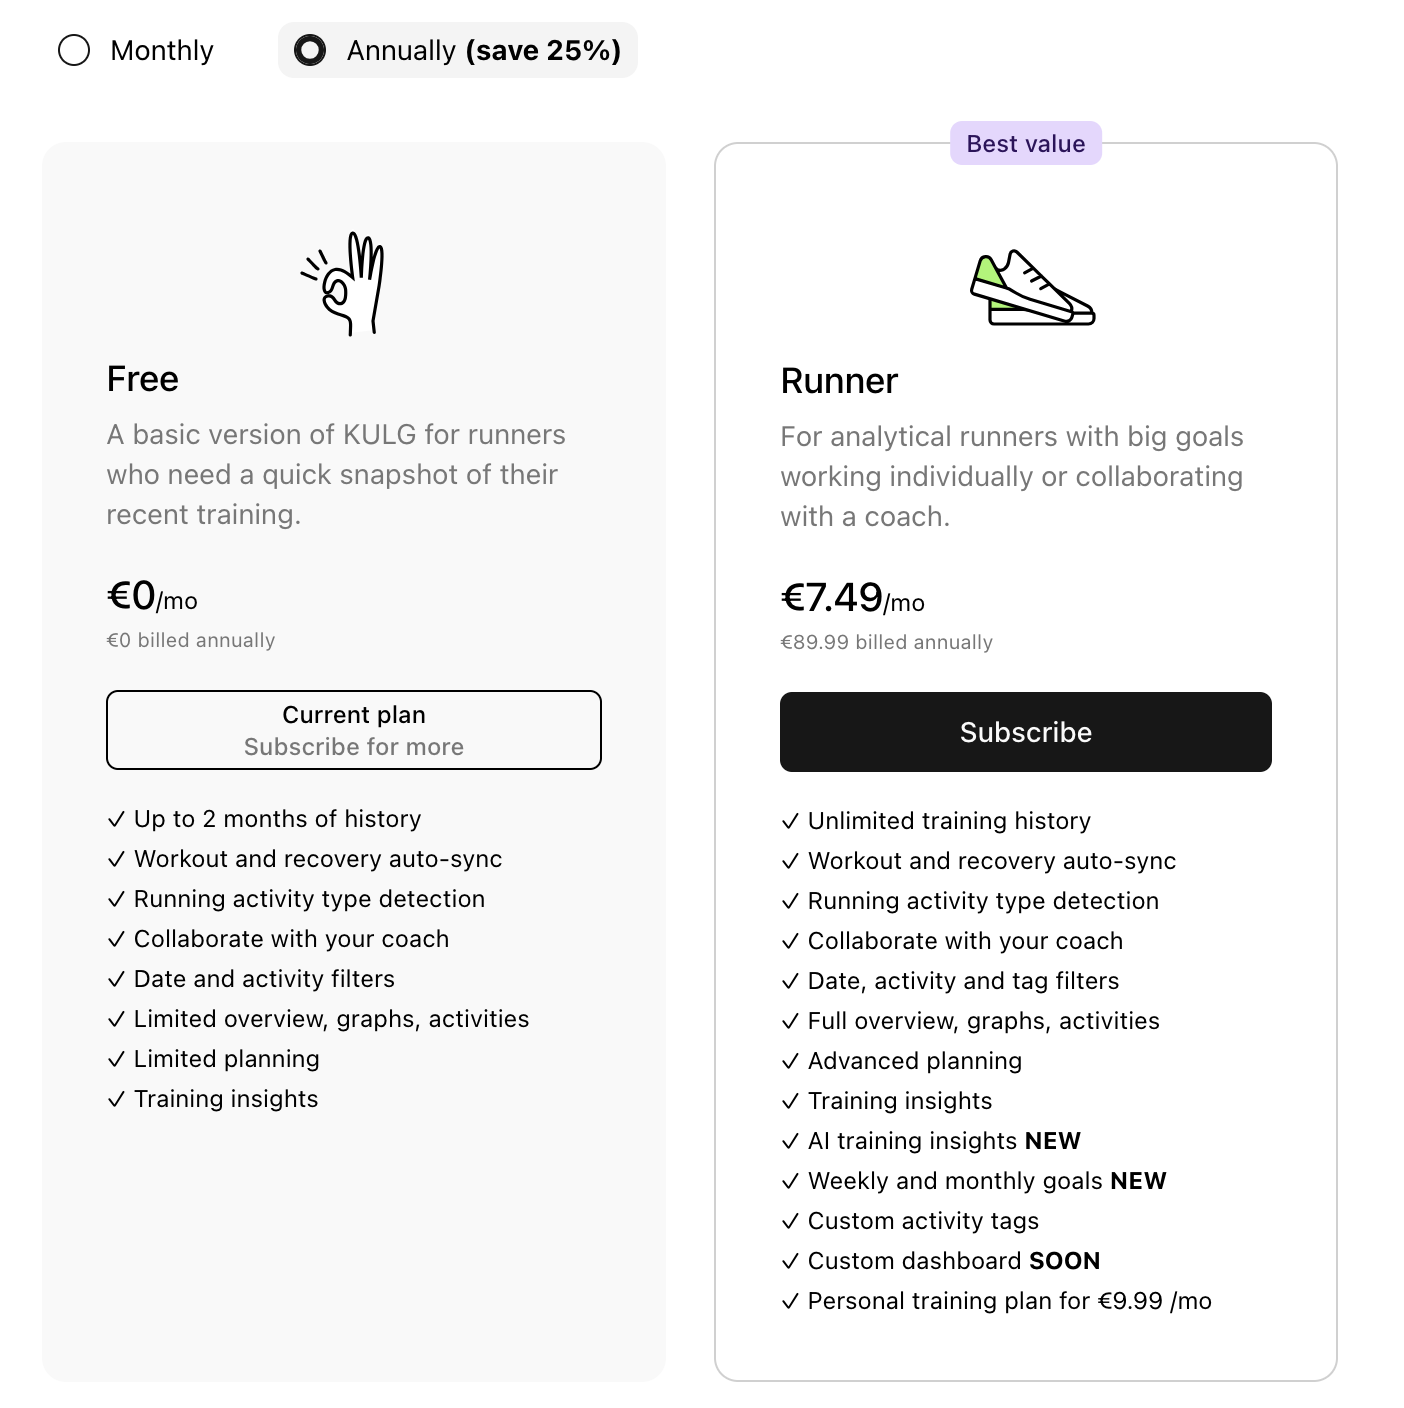Click checkmark beside Weekly and monthly goals

(790, 1181)
